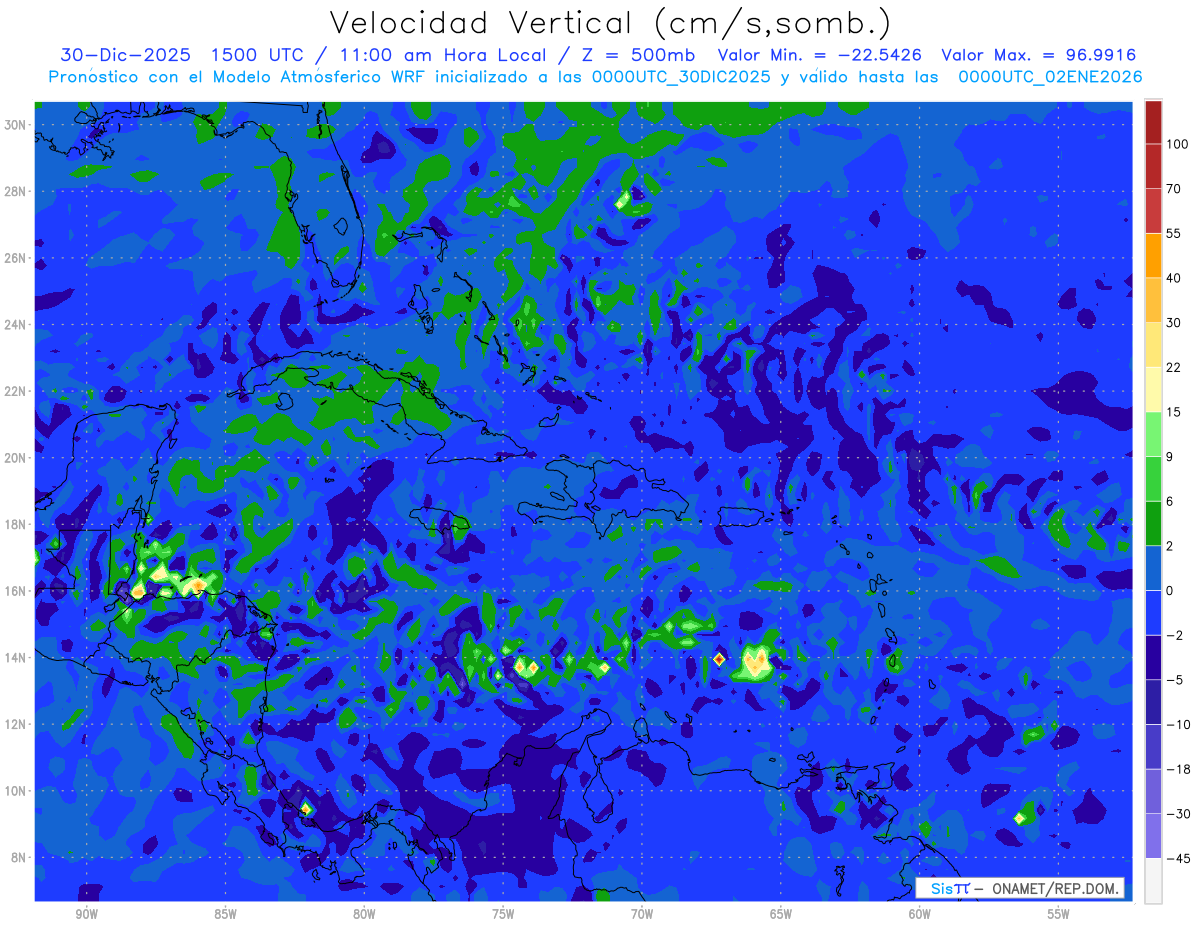Click the '85W' longitude label
Image resolution: width=1200 pixels, height=927 pixels.
pos(225,914)
